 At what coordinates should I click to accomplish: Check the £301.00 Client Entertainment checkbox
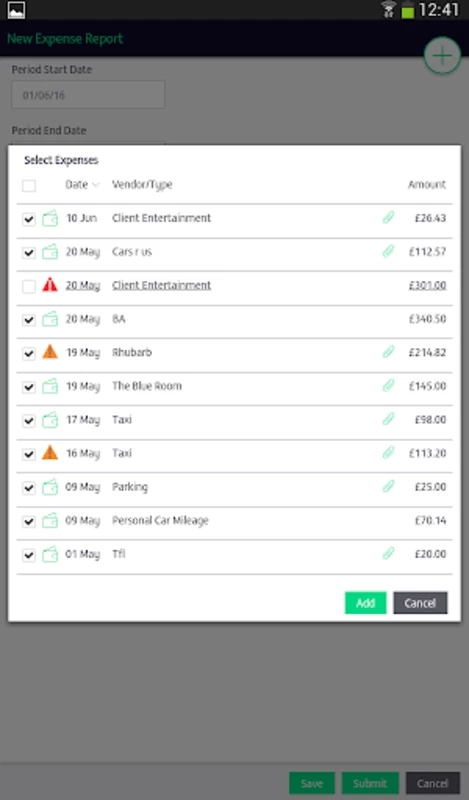tap(29, 286)
